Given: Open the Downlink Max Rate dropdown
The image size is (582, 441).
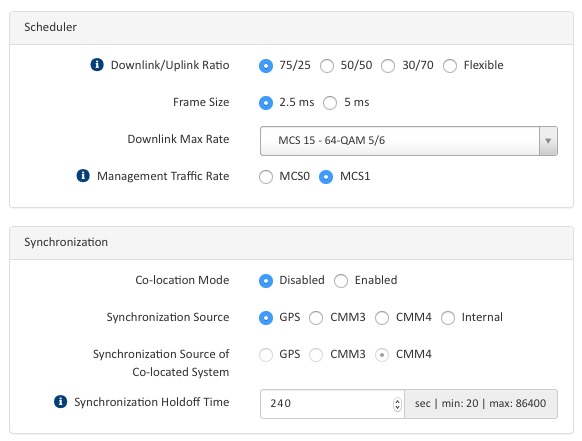Looking at the screenshot, I should pyautogui.click(x=409, y=141).
